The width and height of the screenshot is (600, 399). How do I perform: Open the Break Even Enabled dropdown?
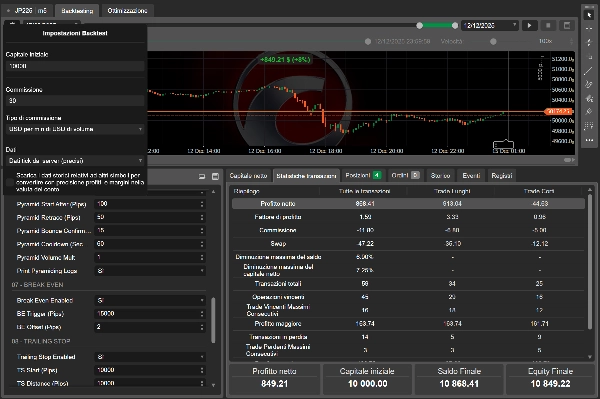click(150, 300)
